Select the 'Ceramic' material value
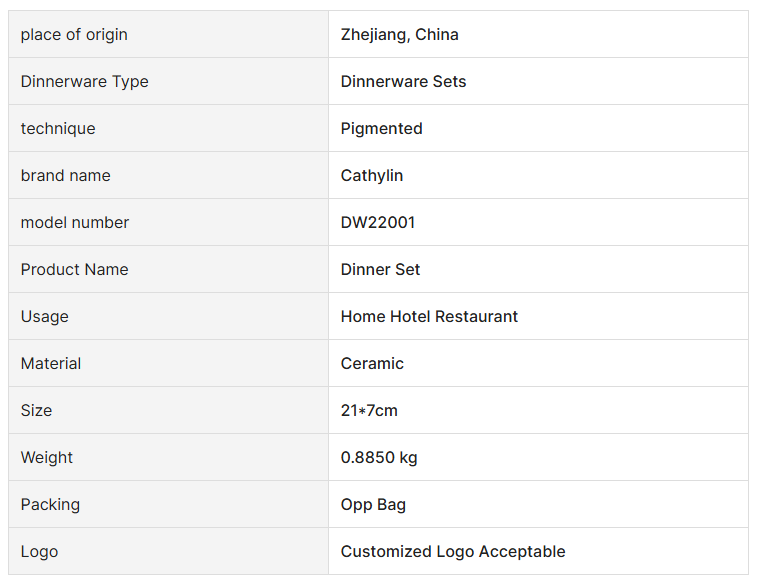The image size is (759, 583). point(372,364)
